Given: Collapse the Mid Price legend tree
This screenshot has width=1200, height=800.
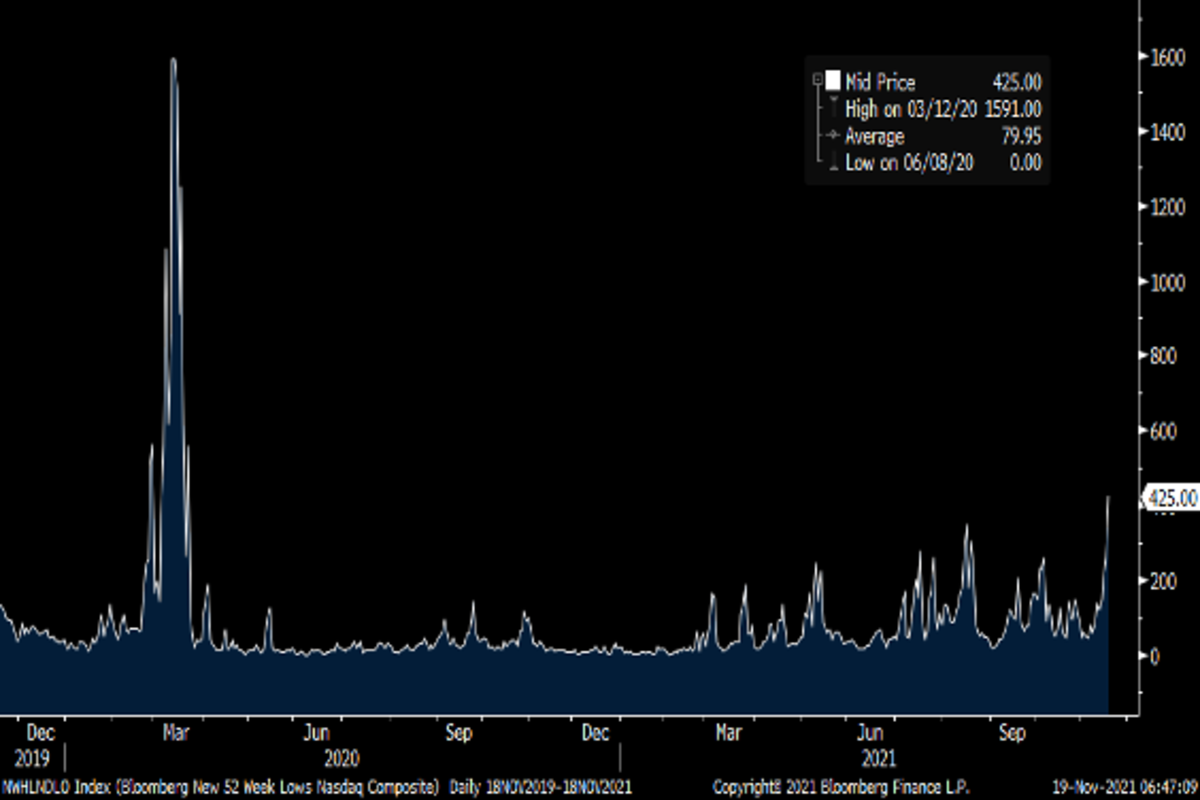Looking at the screenshot, I should [x=817, y=79].
